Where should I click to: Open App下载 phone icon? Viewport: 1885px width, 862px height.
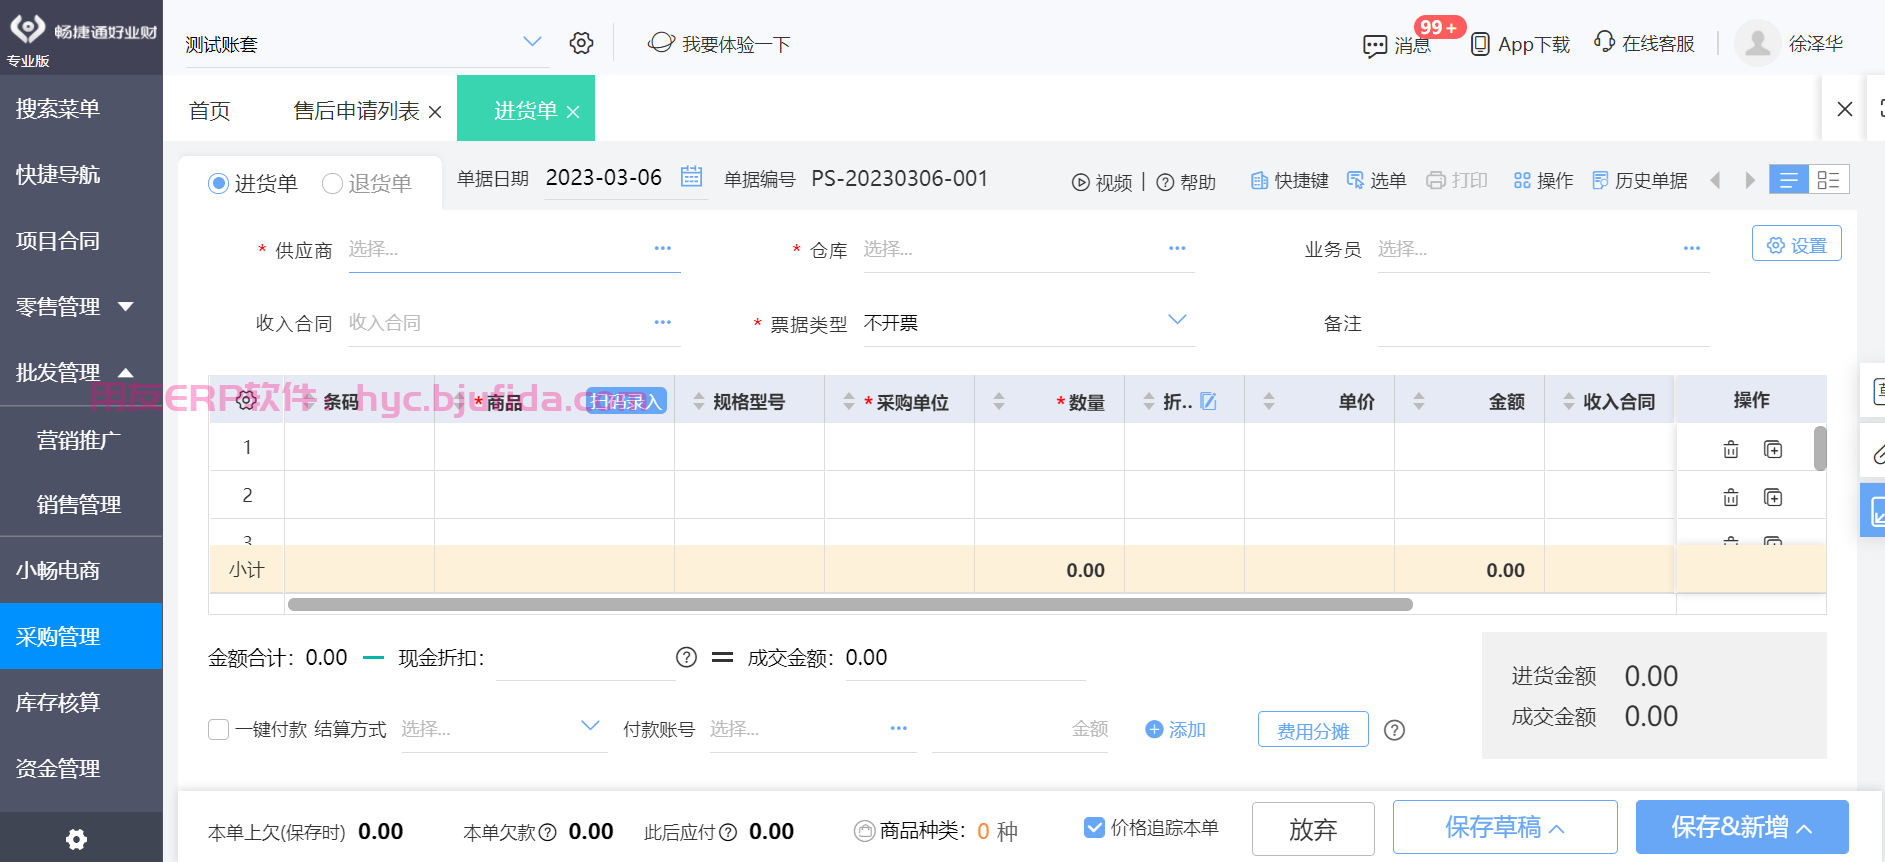click(x=1480, y=44)
